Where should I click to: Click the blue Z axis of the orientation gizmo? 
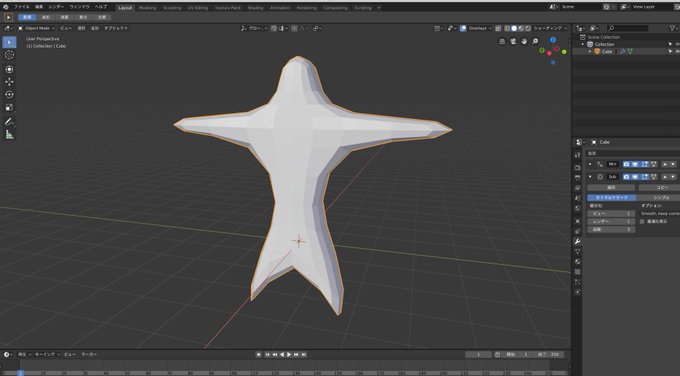[553, 40]
